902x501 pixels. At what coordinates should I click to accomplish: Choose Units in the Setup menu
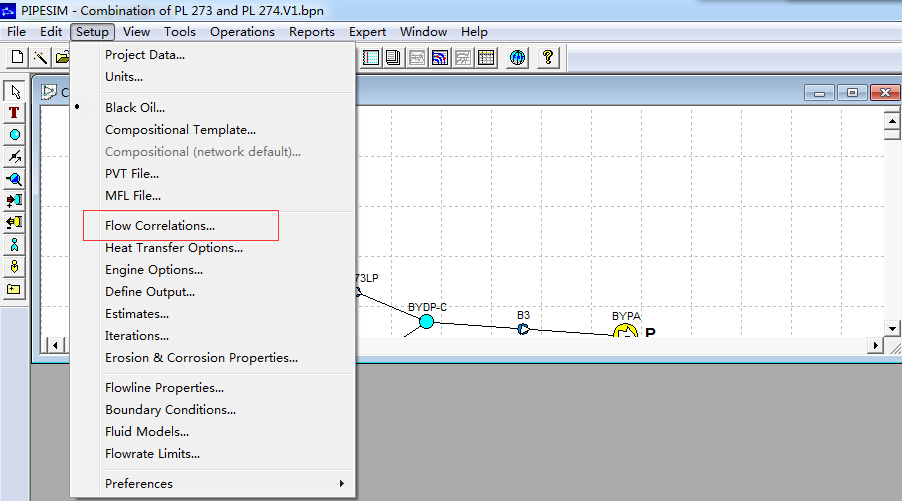[124, 77]
